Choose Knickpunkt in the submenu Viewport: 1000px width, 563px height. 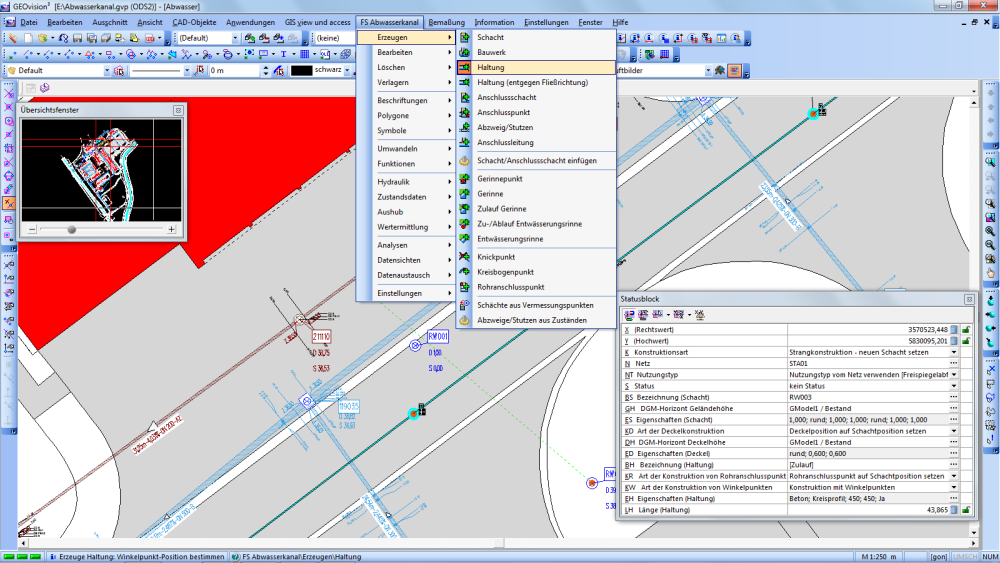click(496, 257)
